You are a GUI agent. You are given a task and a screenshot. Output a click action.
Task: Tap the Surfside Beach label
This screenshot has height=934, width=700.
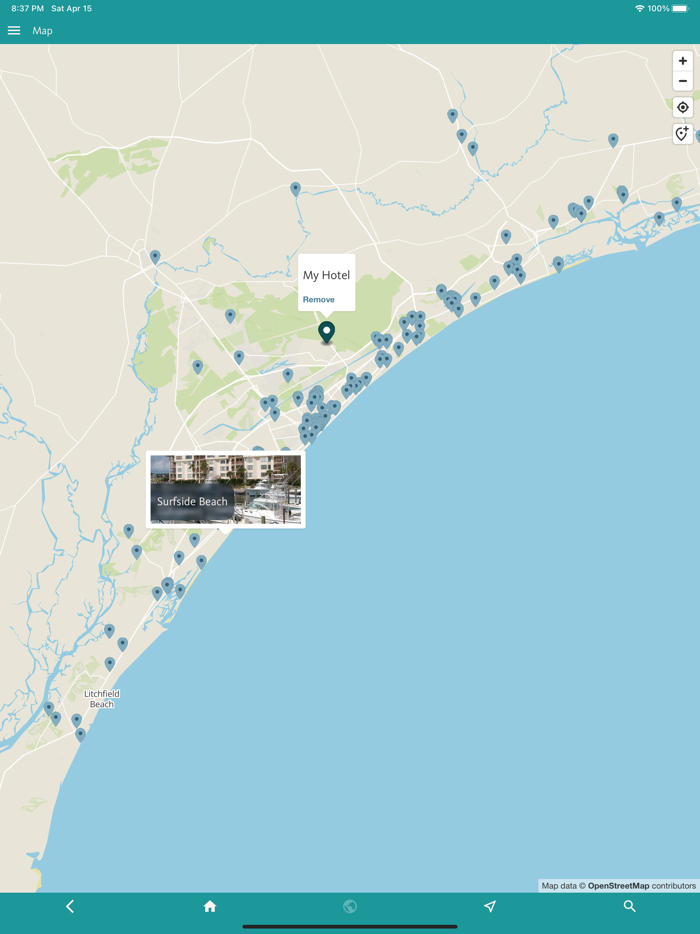(x=192, y=502)
